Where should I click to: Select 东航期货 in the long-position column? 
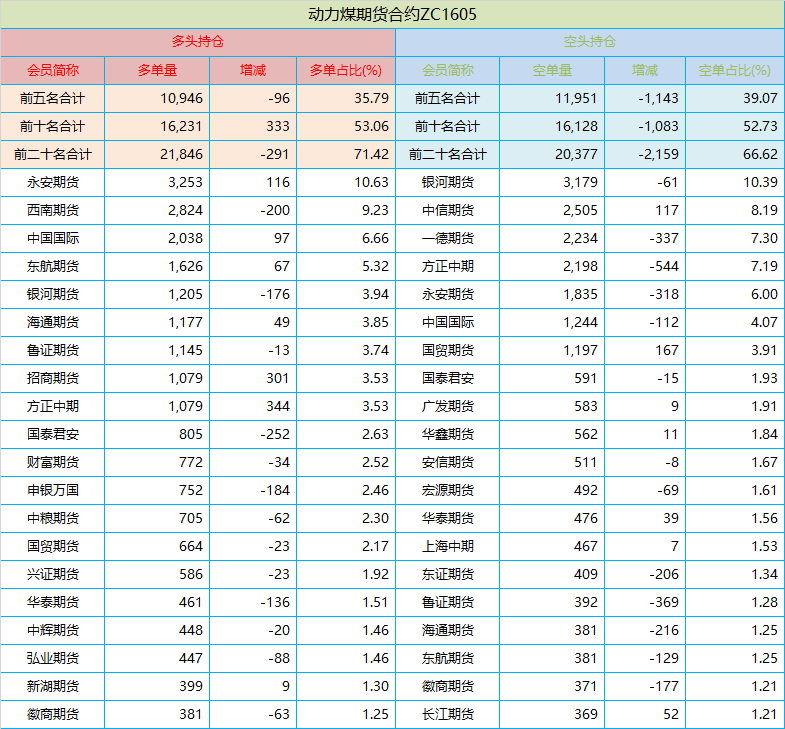(x=53, y=266)
